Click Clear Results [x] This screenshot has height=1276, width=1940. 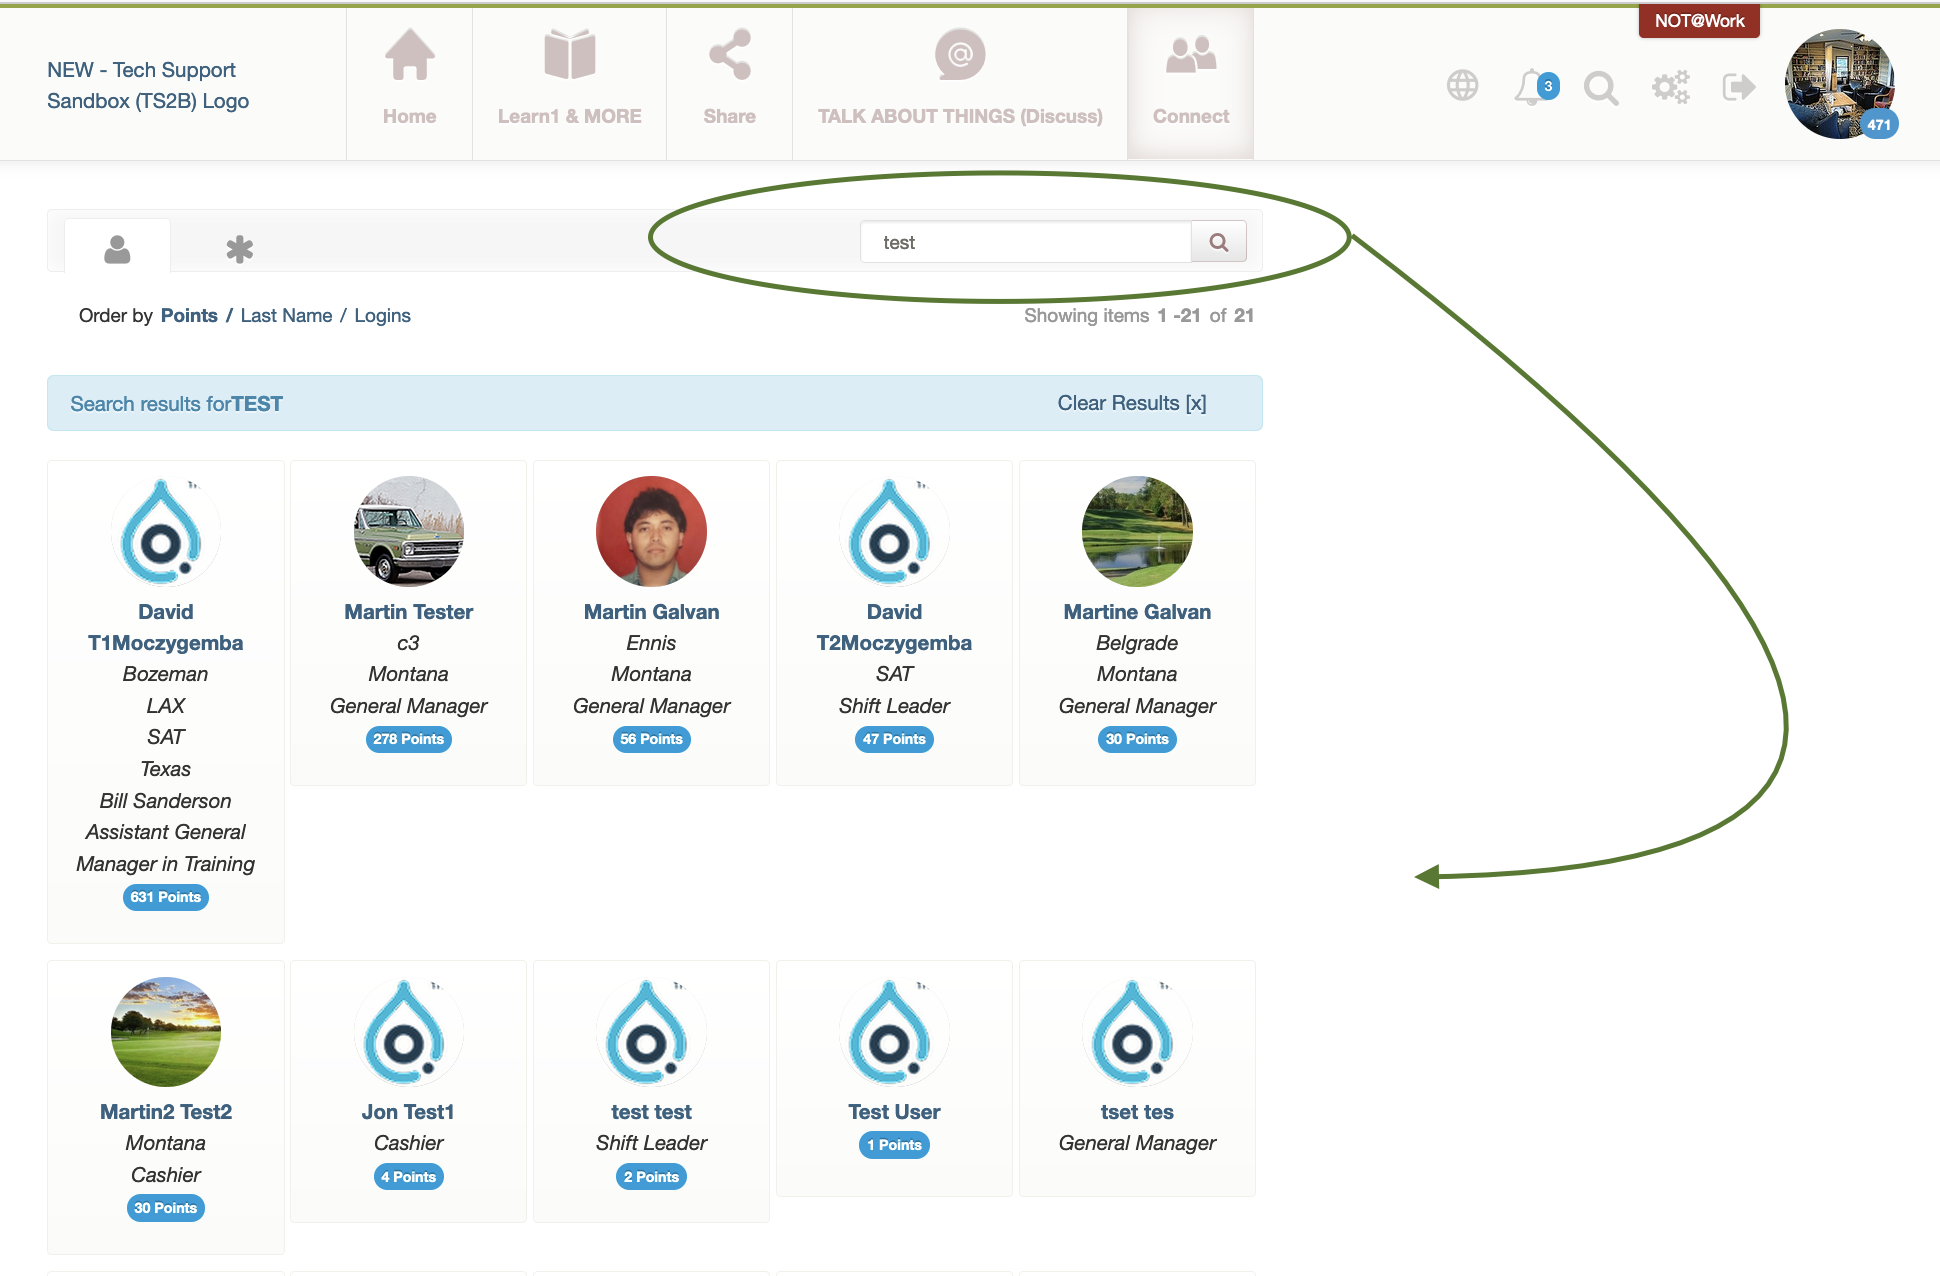[x=1131, y=403]
